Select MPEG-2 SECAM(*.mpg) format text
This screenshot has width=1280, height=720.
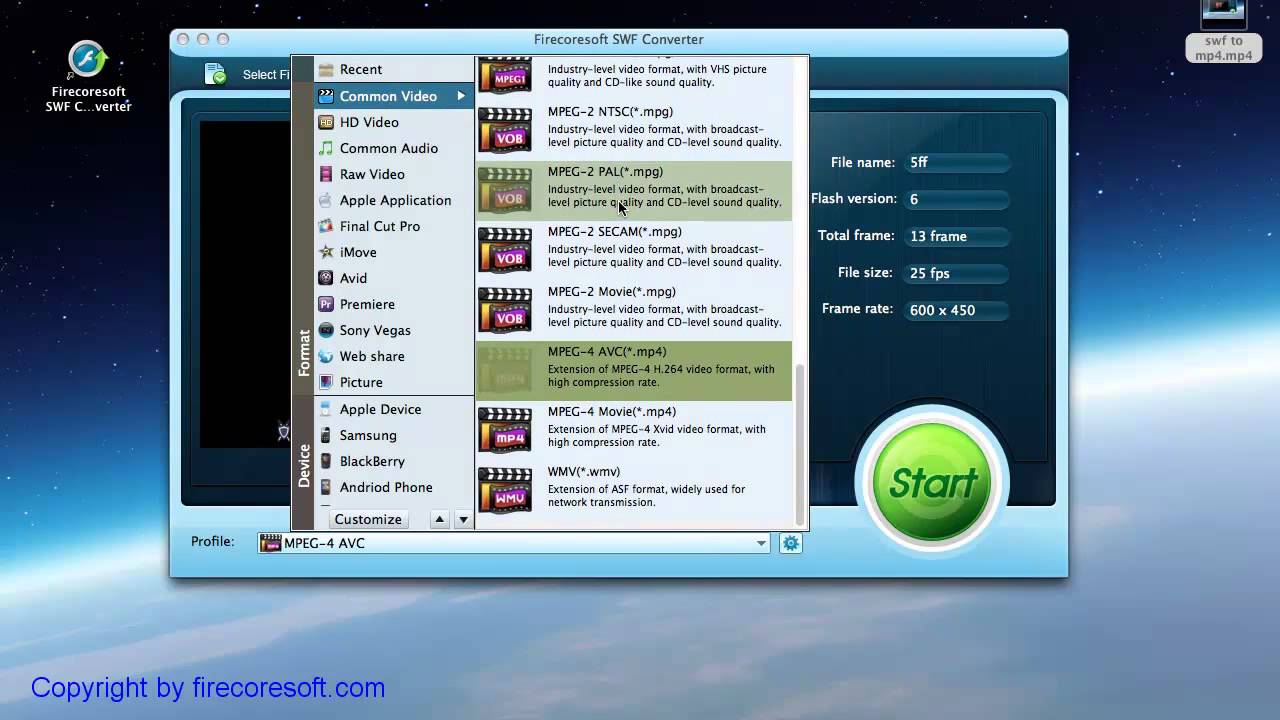615,232
